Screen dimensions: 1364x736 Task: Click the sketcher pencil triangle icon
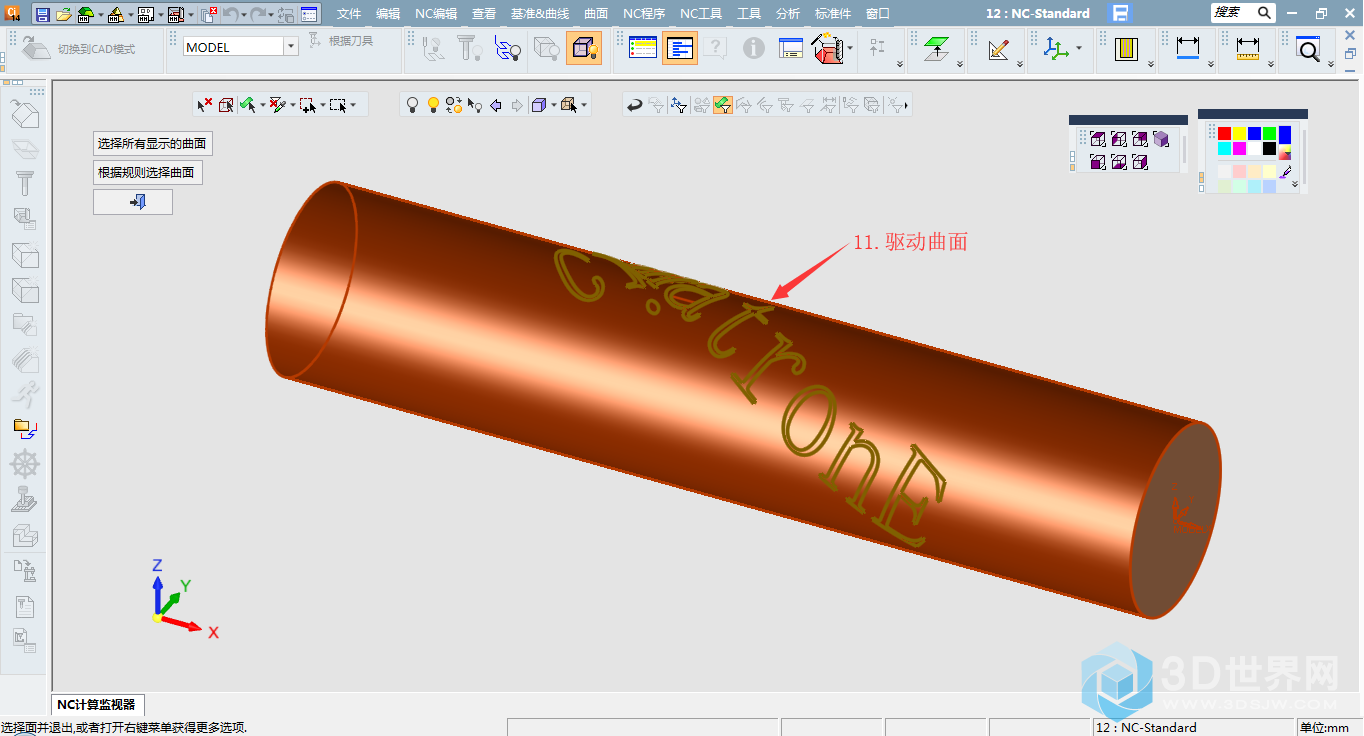pyautogui.click(x=998, y=48)
